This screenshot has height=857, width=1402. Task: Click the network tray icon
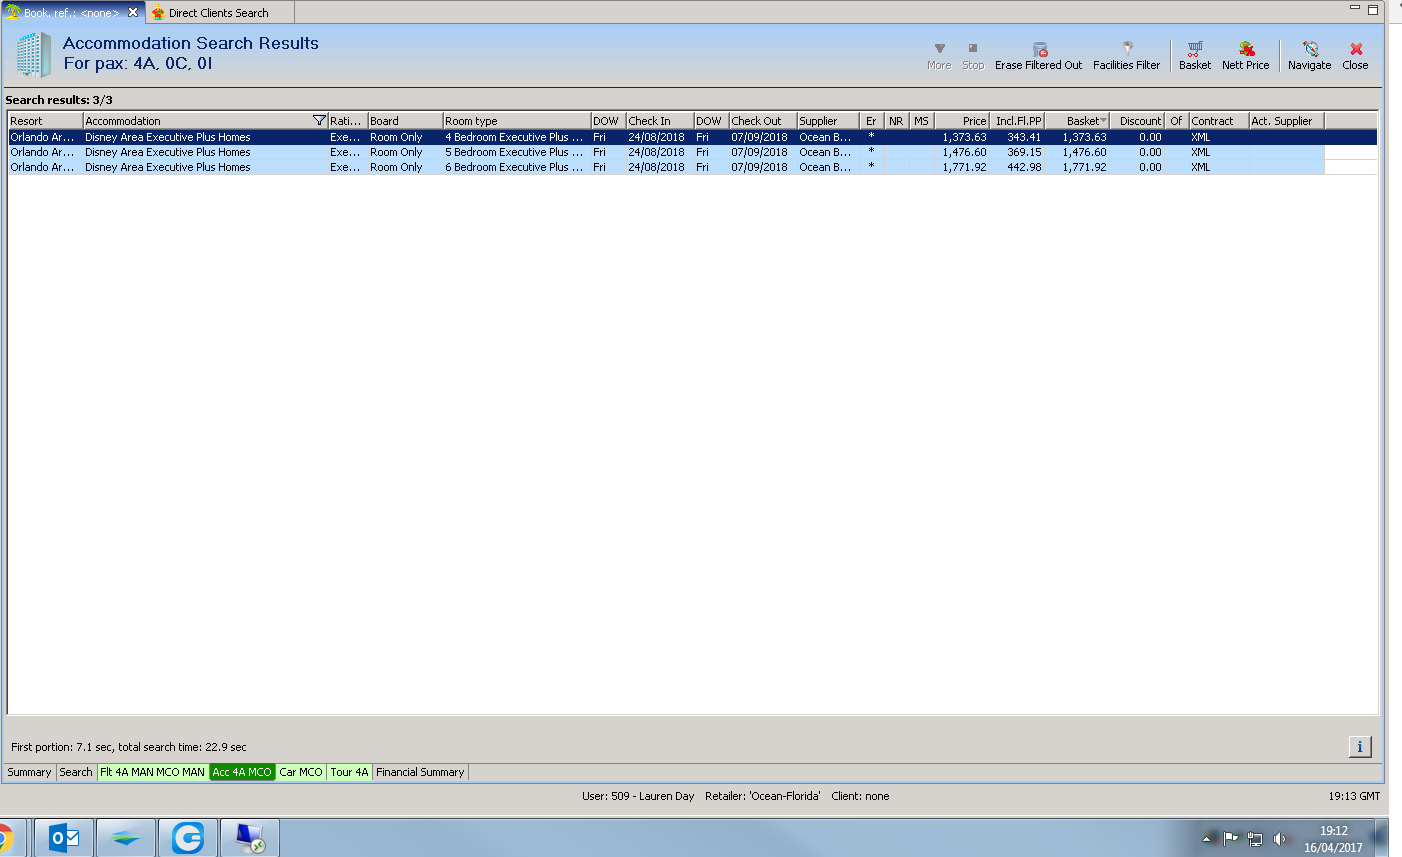coord(1255,839)
